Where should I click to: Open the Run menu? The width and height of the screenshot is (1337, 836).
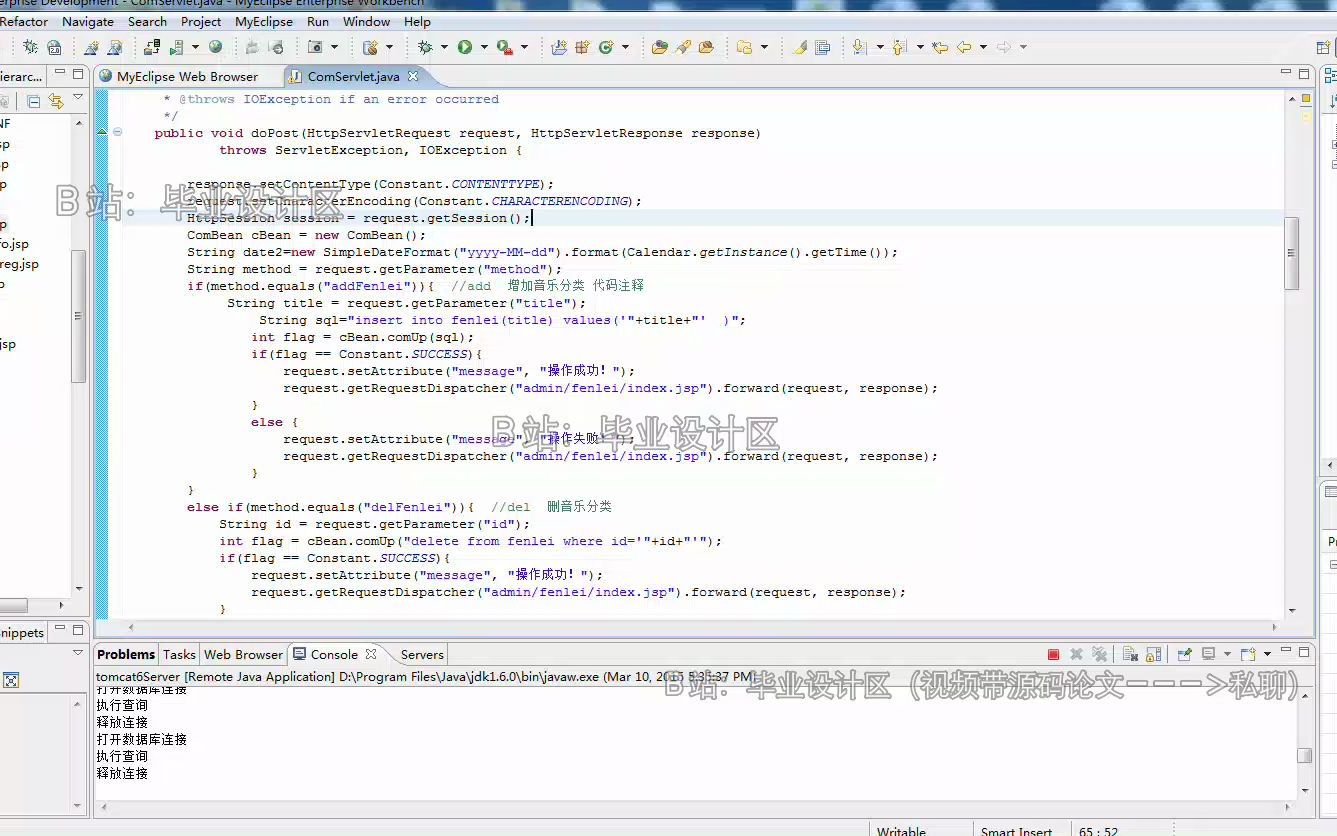pos(318,21)
